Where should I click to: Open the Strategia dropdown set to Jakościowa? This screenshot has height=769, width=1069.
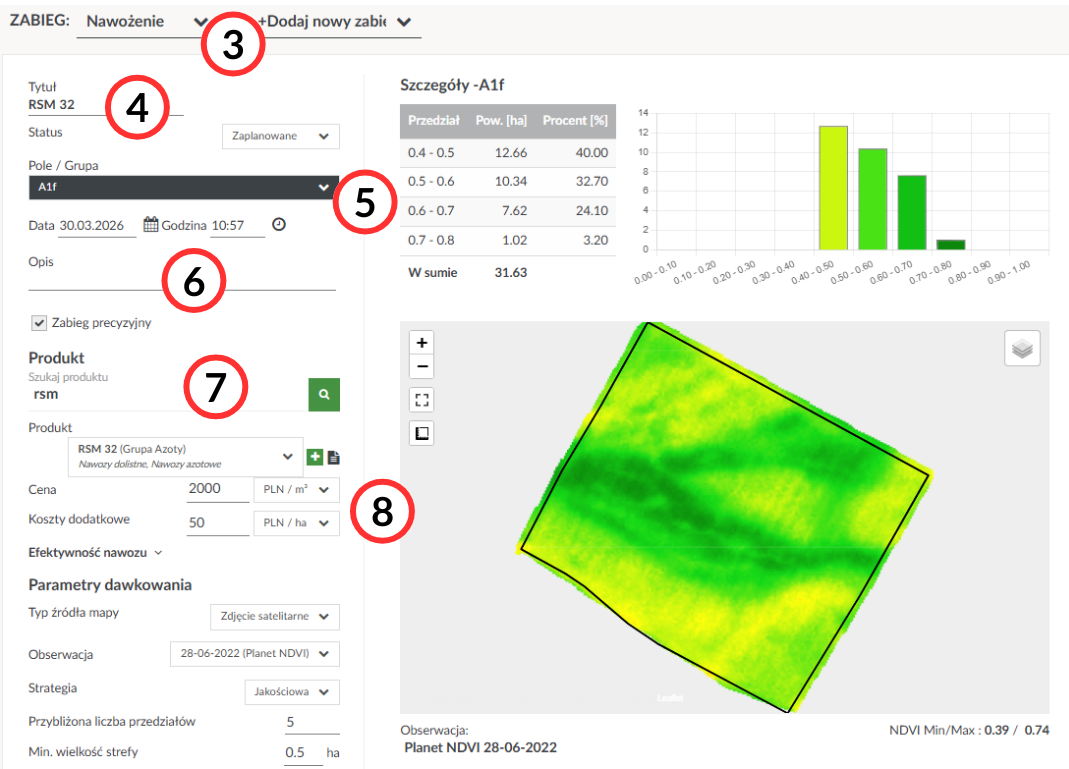tap(292, 692)
